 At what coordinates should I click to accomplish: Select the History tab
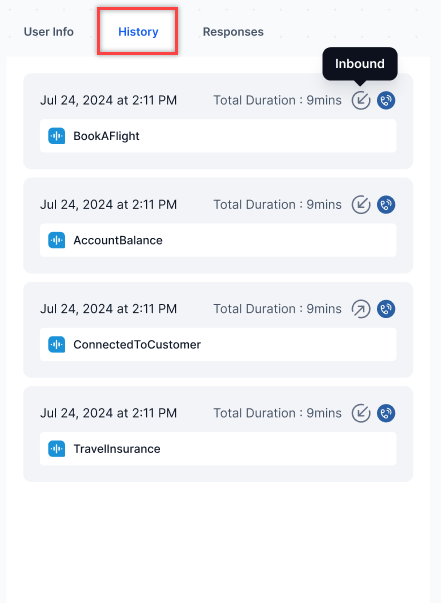(x=138, y=32)
